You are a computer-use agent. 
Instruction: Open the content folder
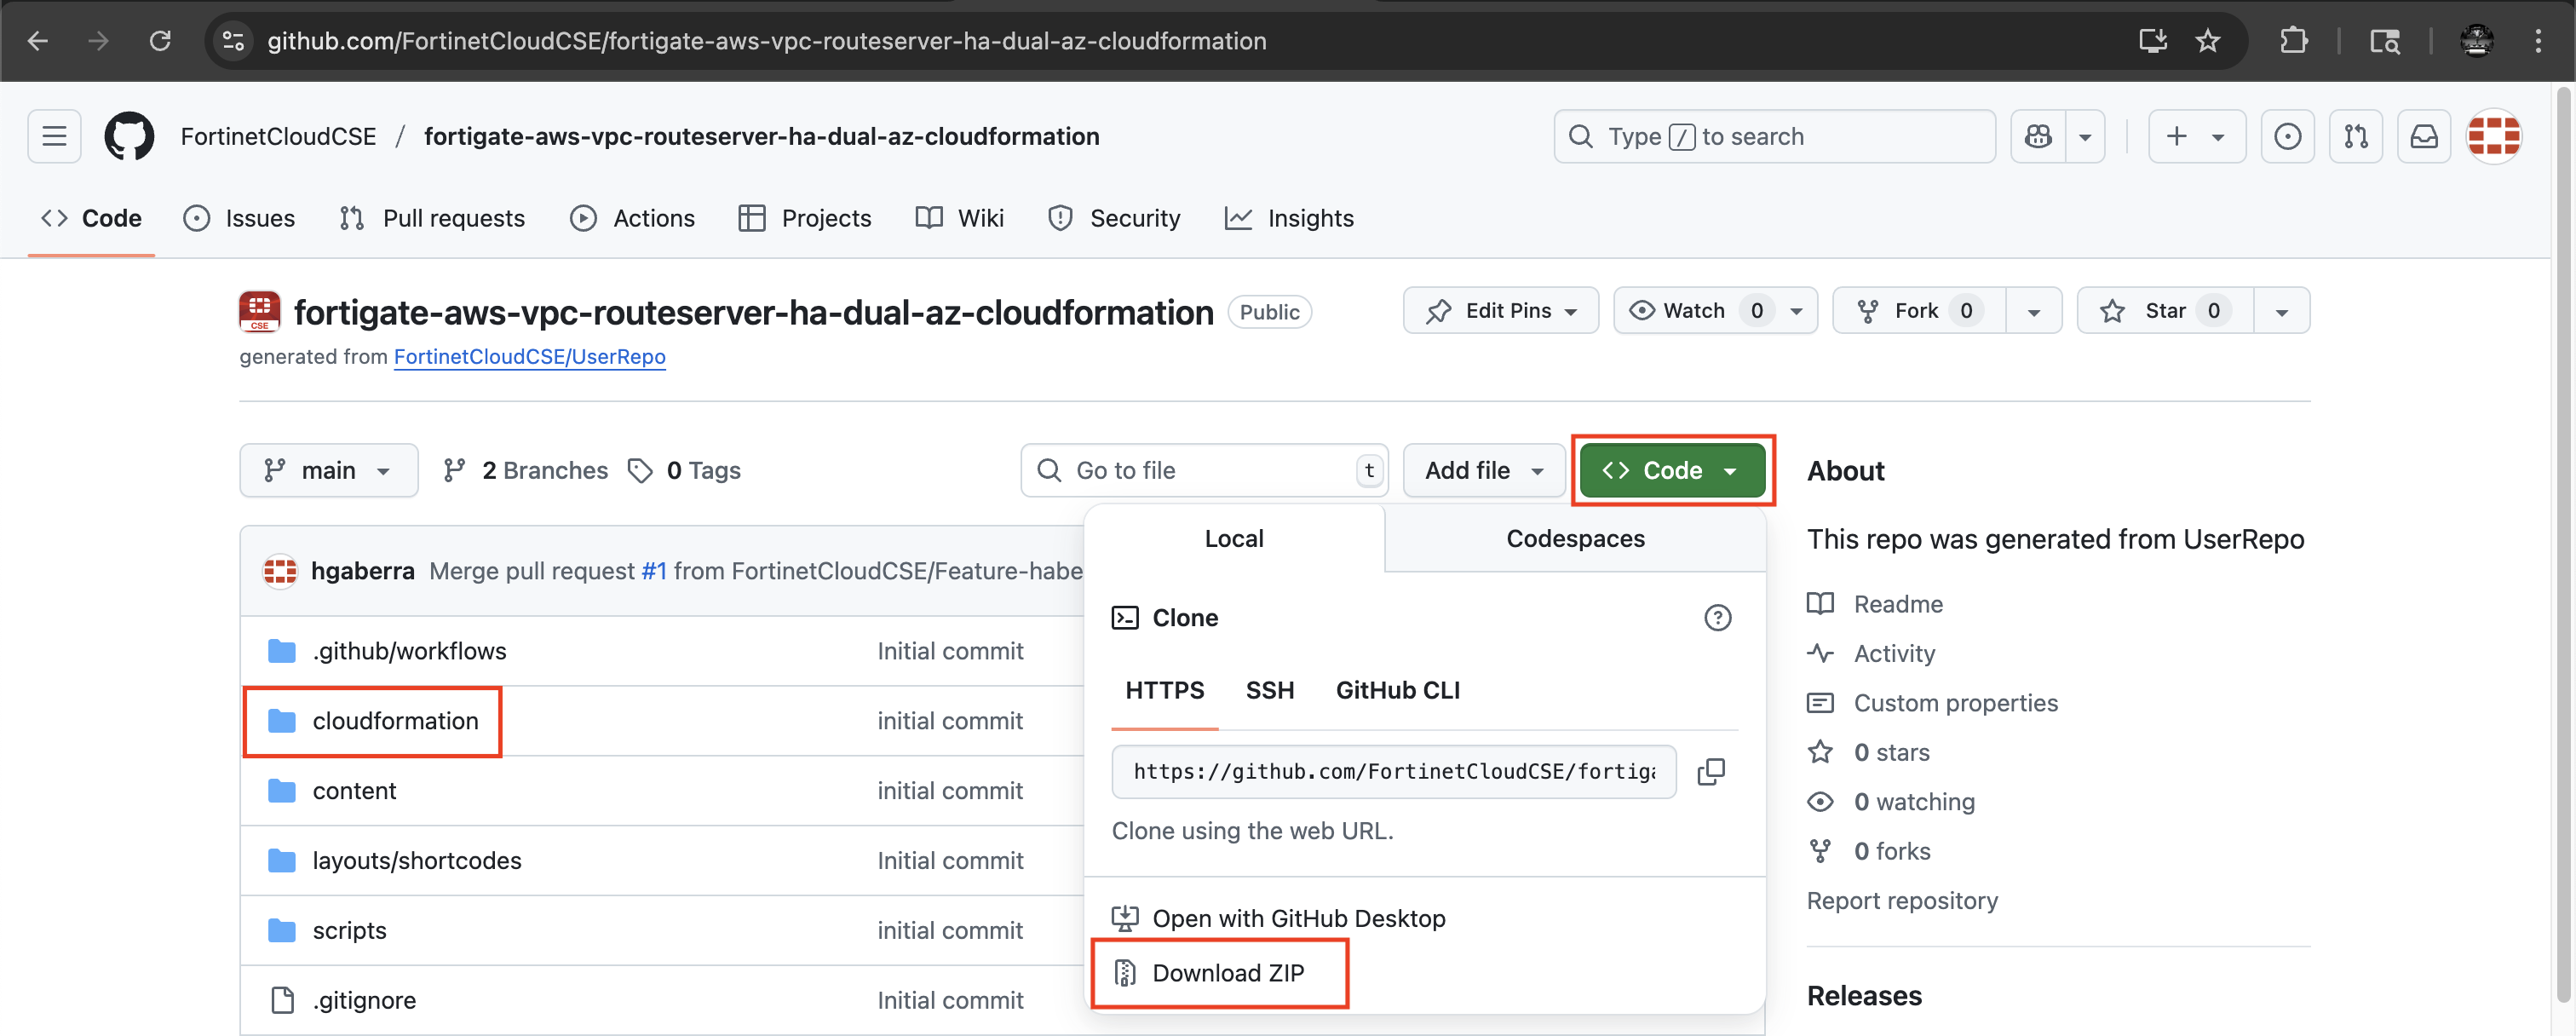tap(354, 791)
